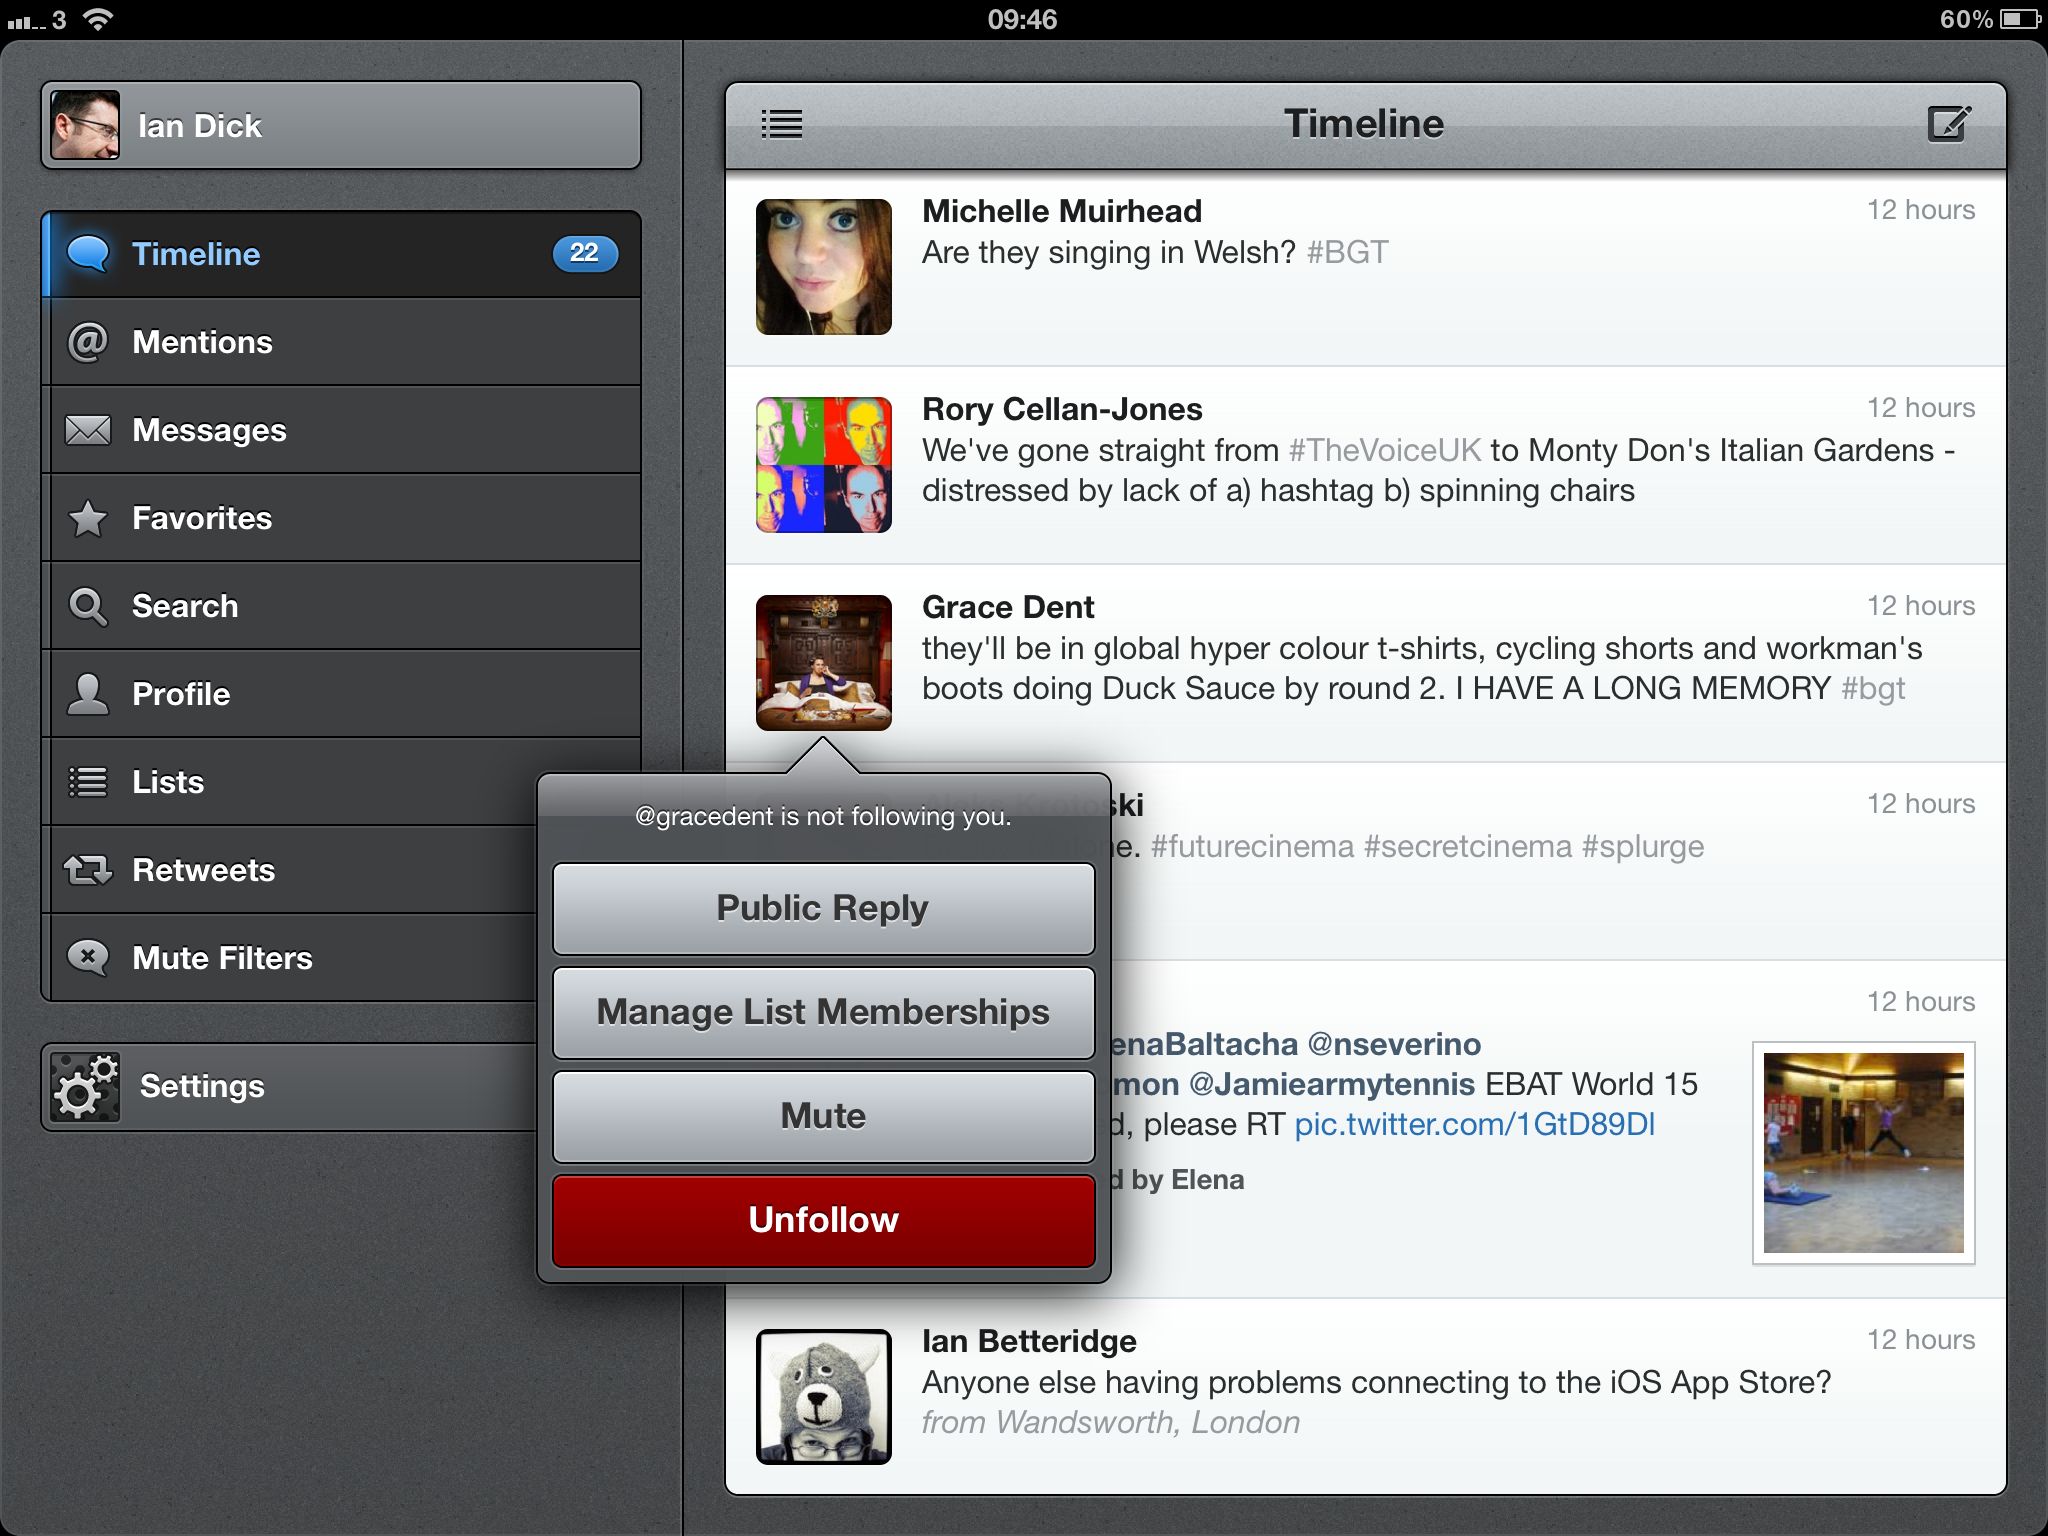Mute @gracedent from the popover

(x=823, y=1116)
